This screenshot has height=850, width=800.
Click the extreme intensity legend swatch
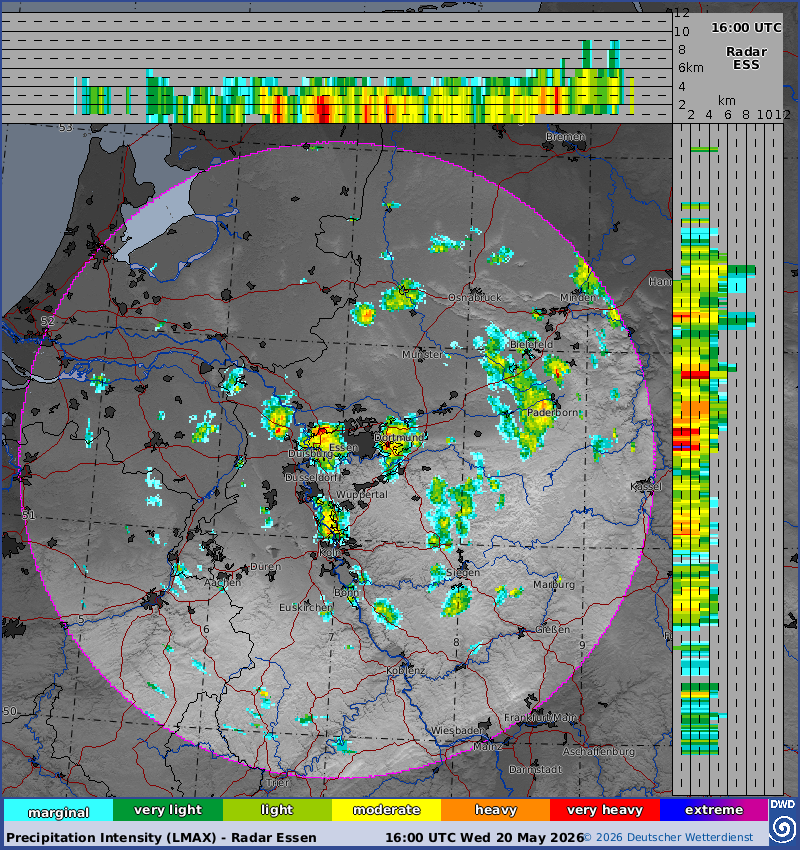[714, 810]
